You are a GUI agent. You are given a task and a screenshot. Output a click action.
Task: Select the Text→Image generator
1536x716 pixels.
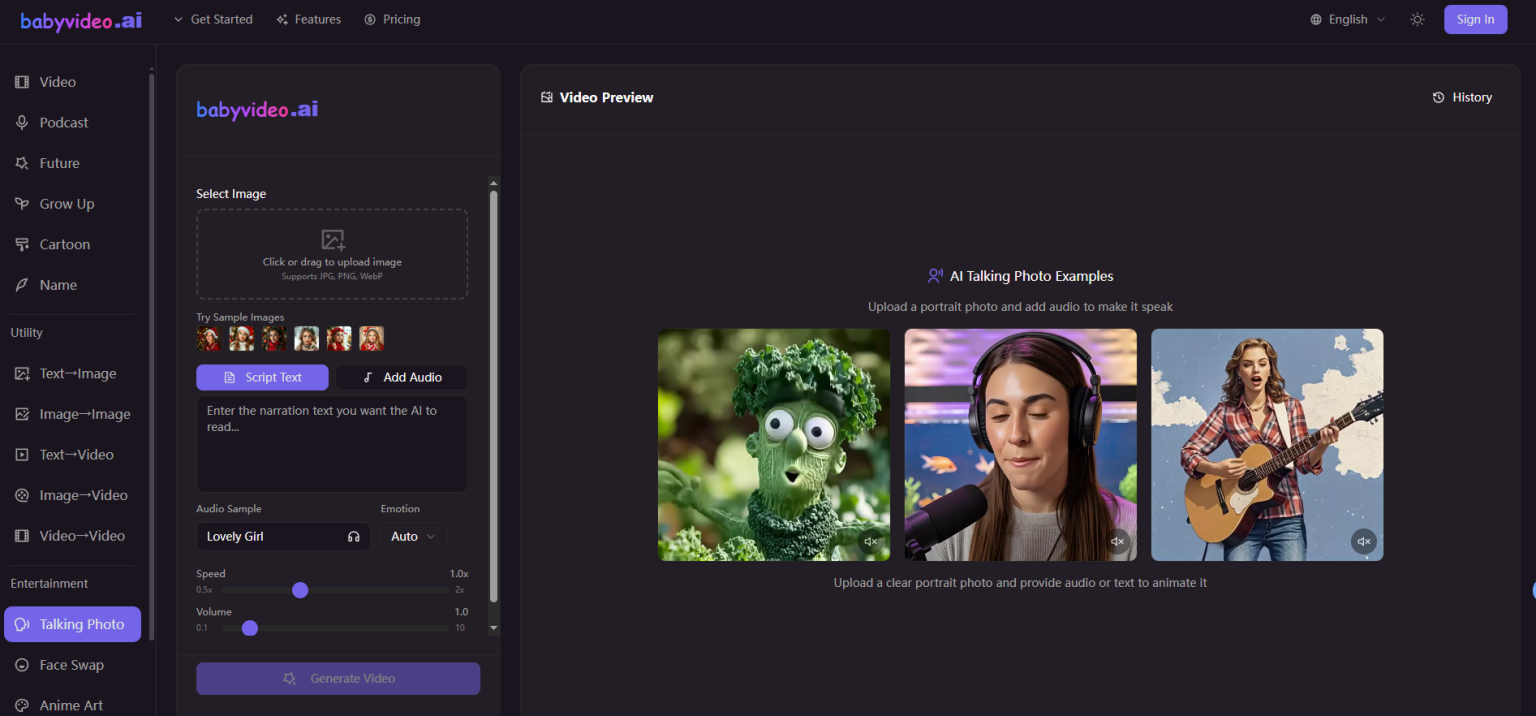75,373
